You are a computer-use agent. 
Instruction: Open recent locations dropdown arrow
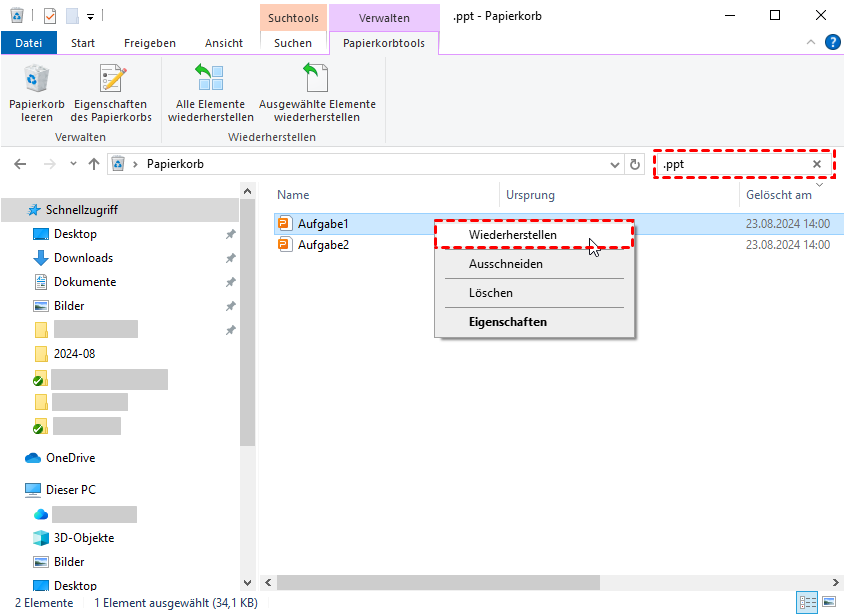(x=73, y=164)
